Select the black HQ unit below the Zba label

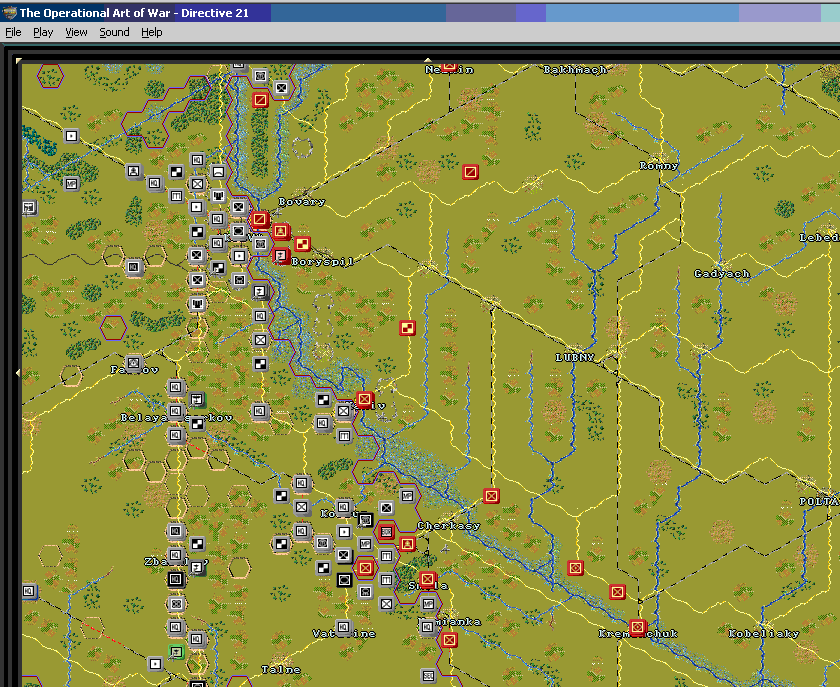pos(176,579)
